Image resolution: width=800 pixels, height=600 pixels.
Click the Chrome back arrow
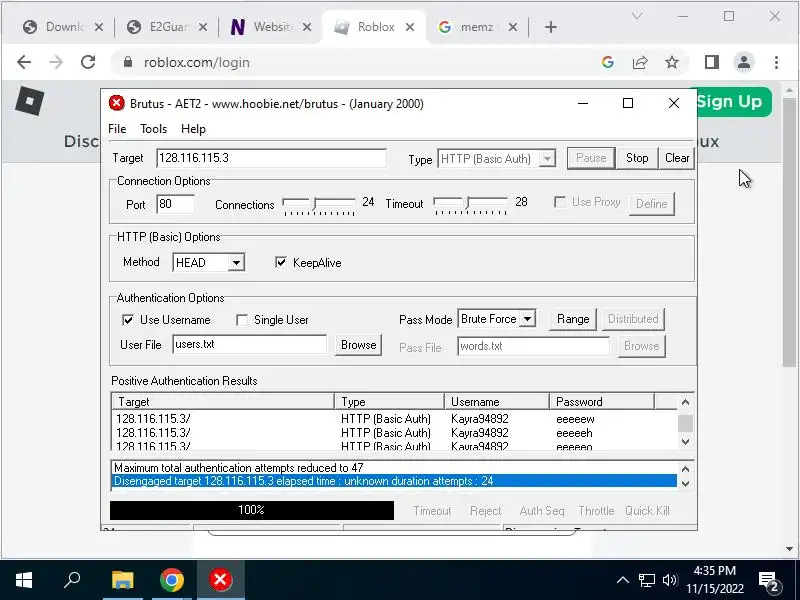24,62
